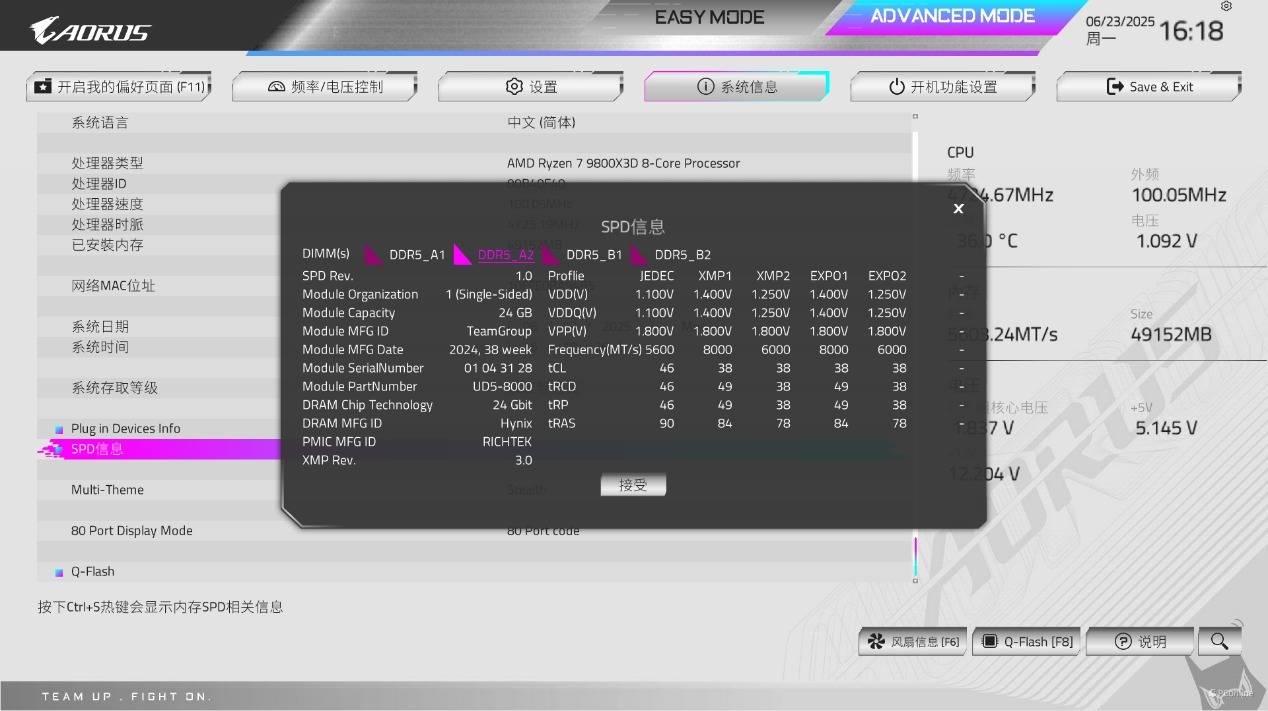Viewport: 1268px width, 711px height.
Task: Open the 设置 settings tab
Action: pyautogui.click(x=531, y=87)
